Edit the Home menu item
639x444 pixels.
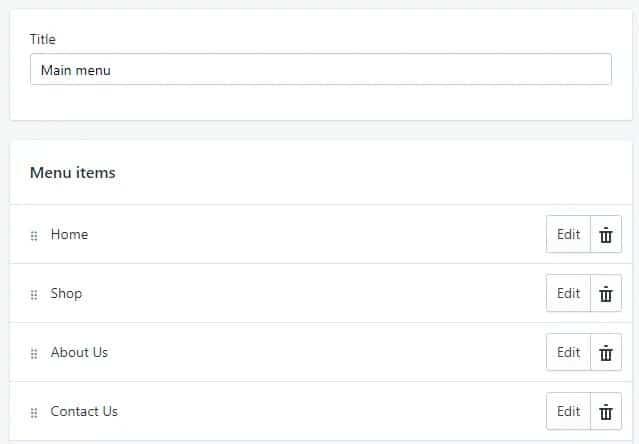click(568, 235)
